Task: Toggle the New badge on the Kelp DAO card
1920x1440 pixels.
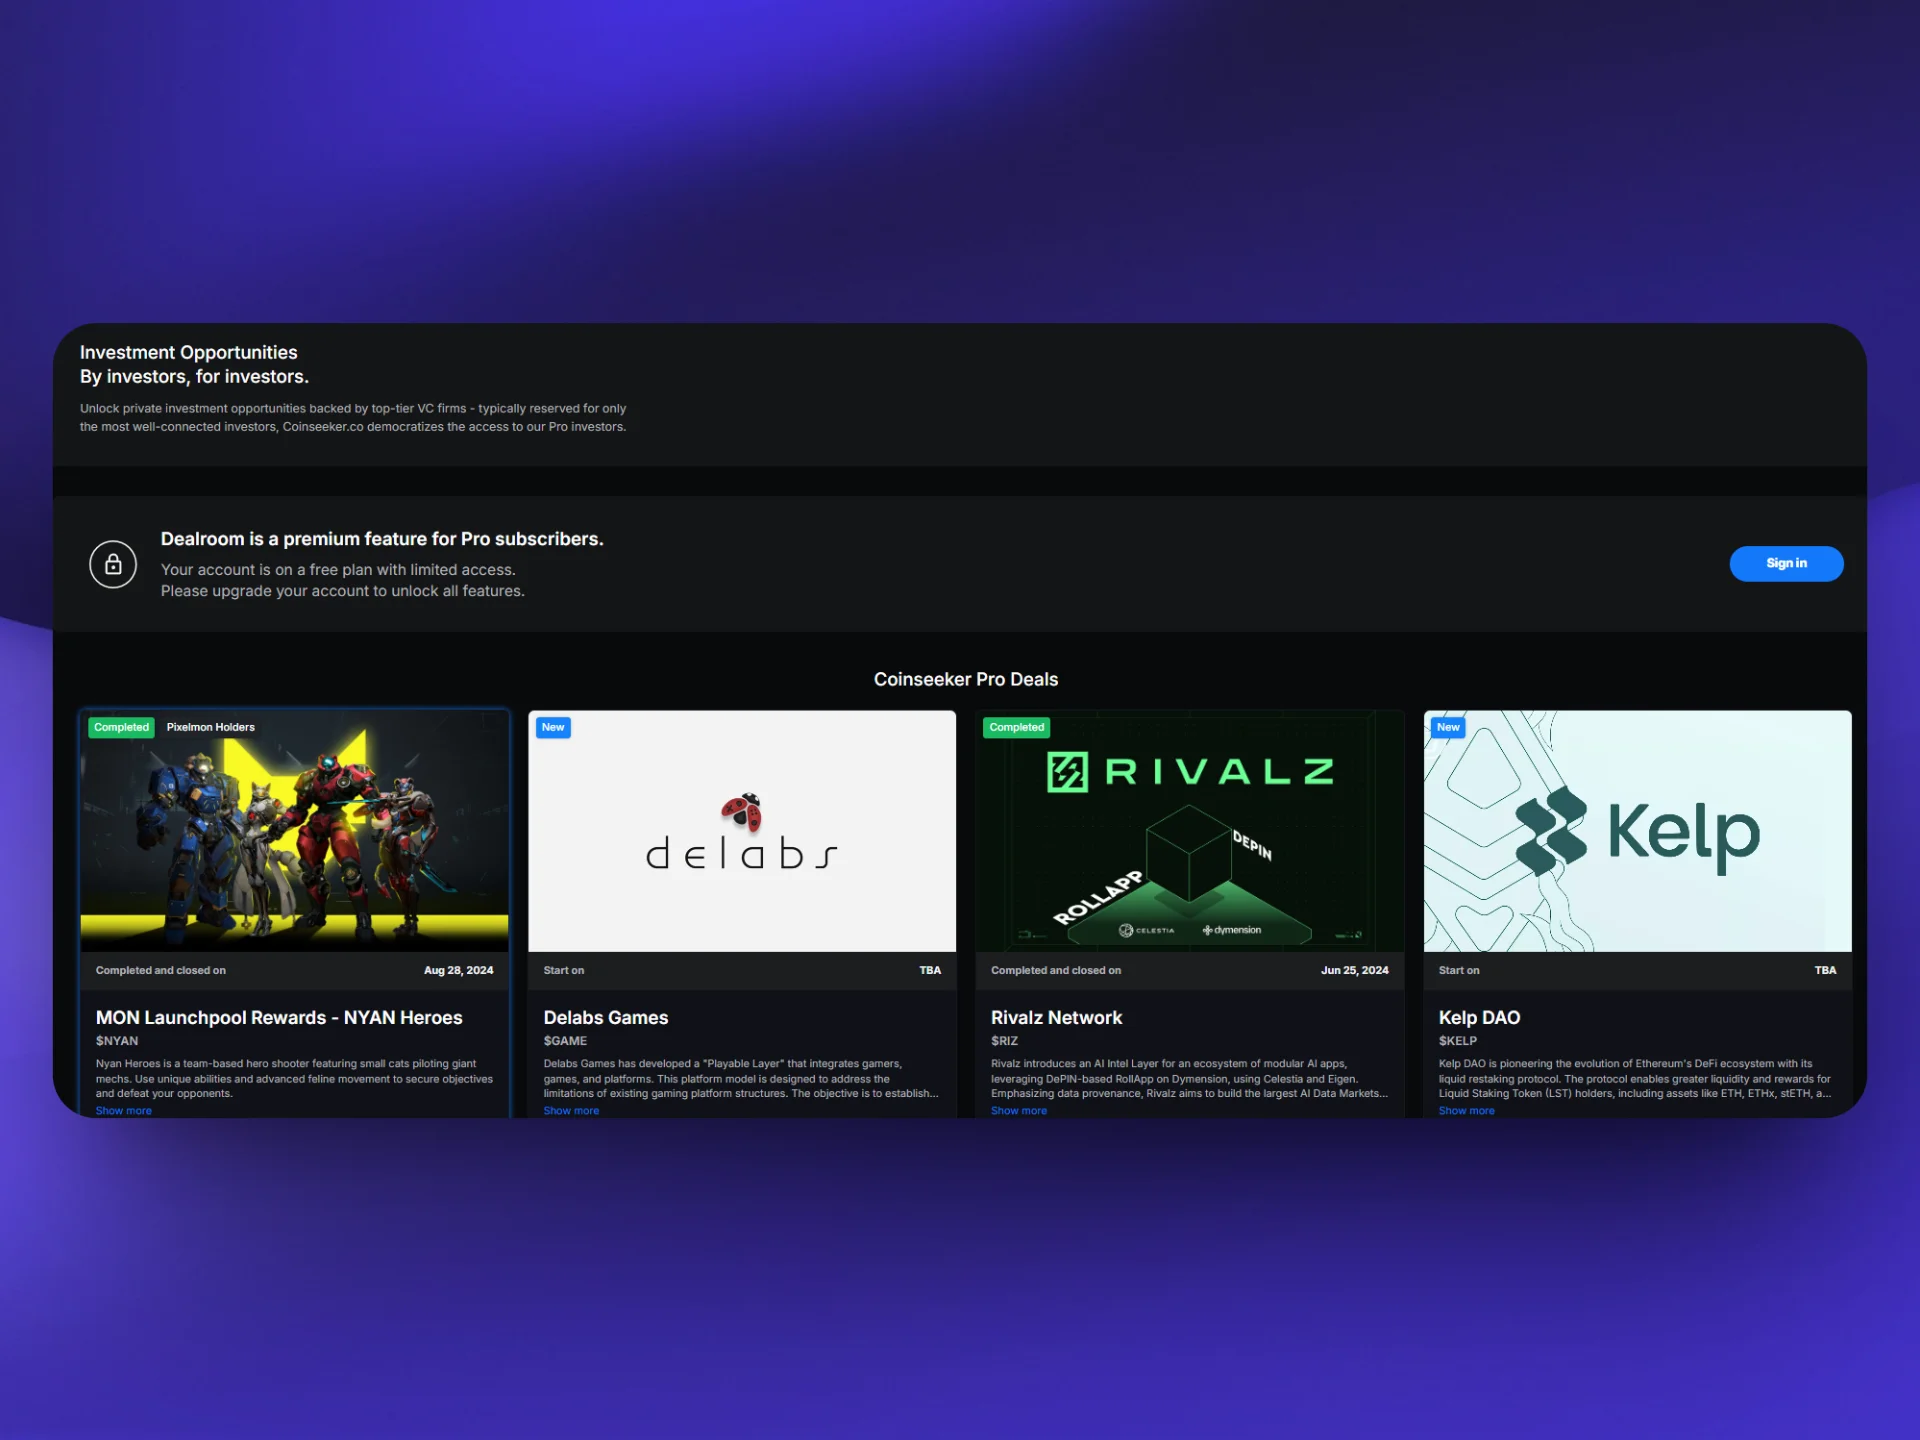Action: (1448, 727)
